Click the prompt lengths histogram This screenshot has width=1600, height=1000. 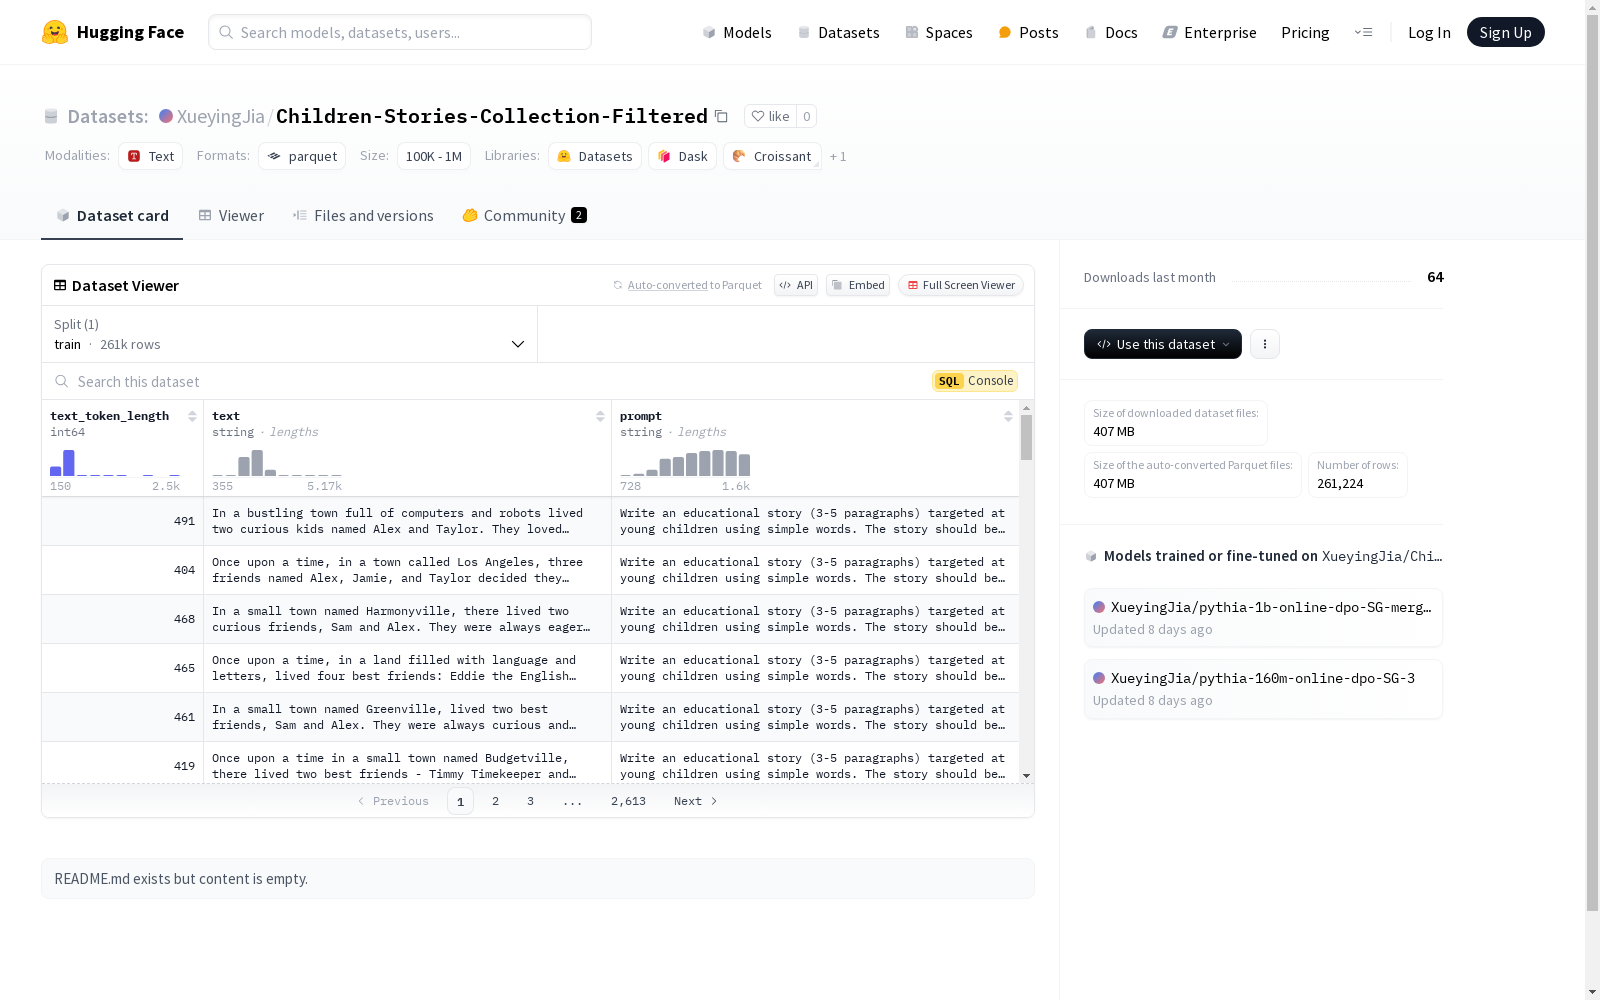click(x=685, y=463)
